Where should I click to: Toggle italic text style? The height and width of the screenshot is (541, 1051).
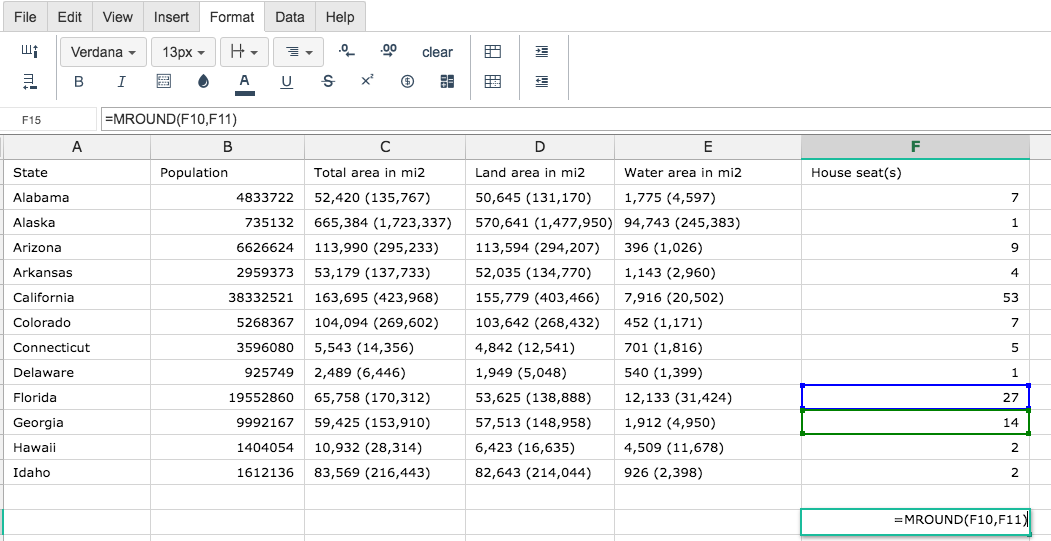[x=121, y=82]
